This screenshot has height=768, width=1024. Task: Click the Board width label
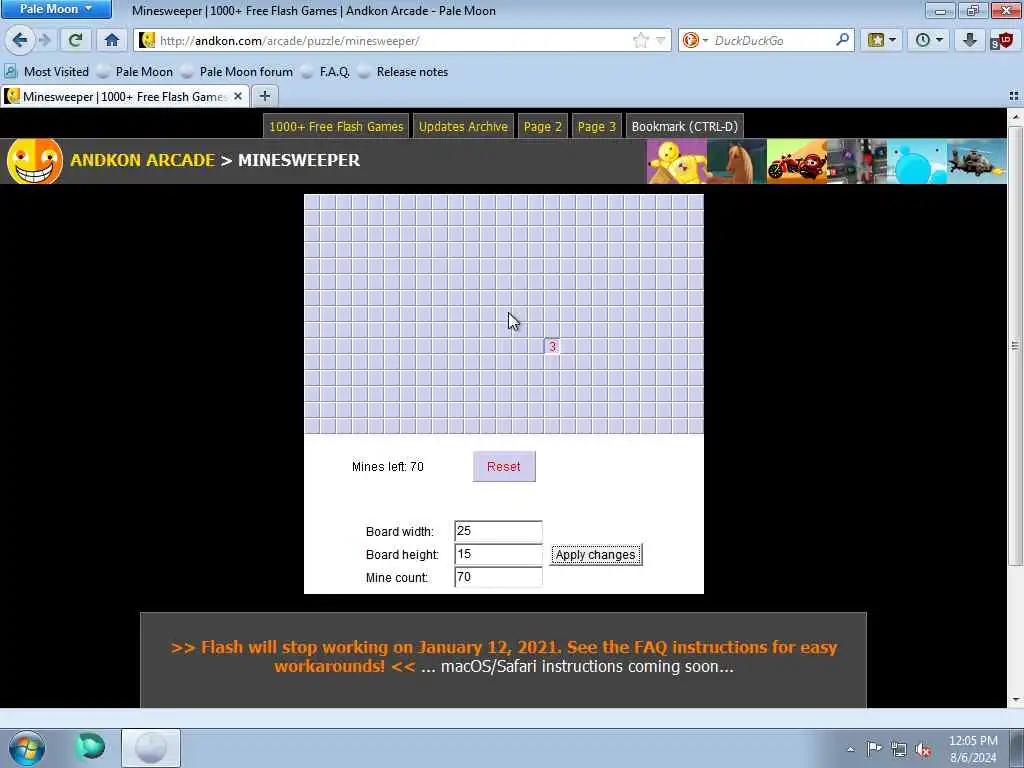(400, 532)
